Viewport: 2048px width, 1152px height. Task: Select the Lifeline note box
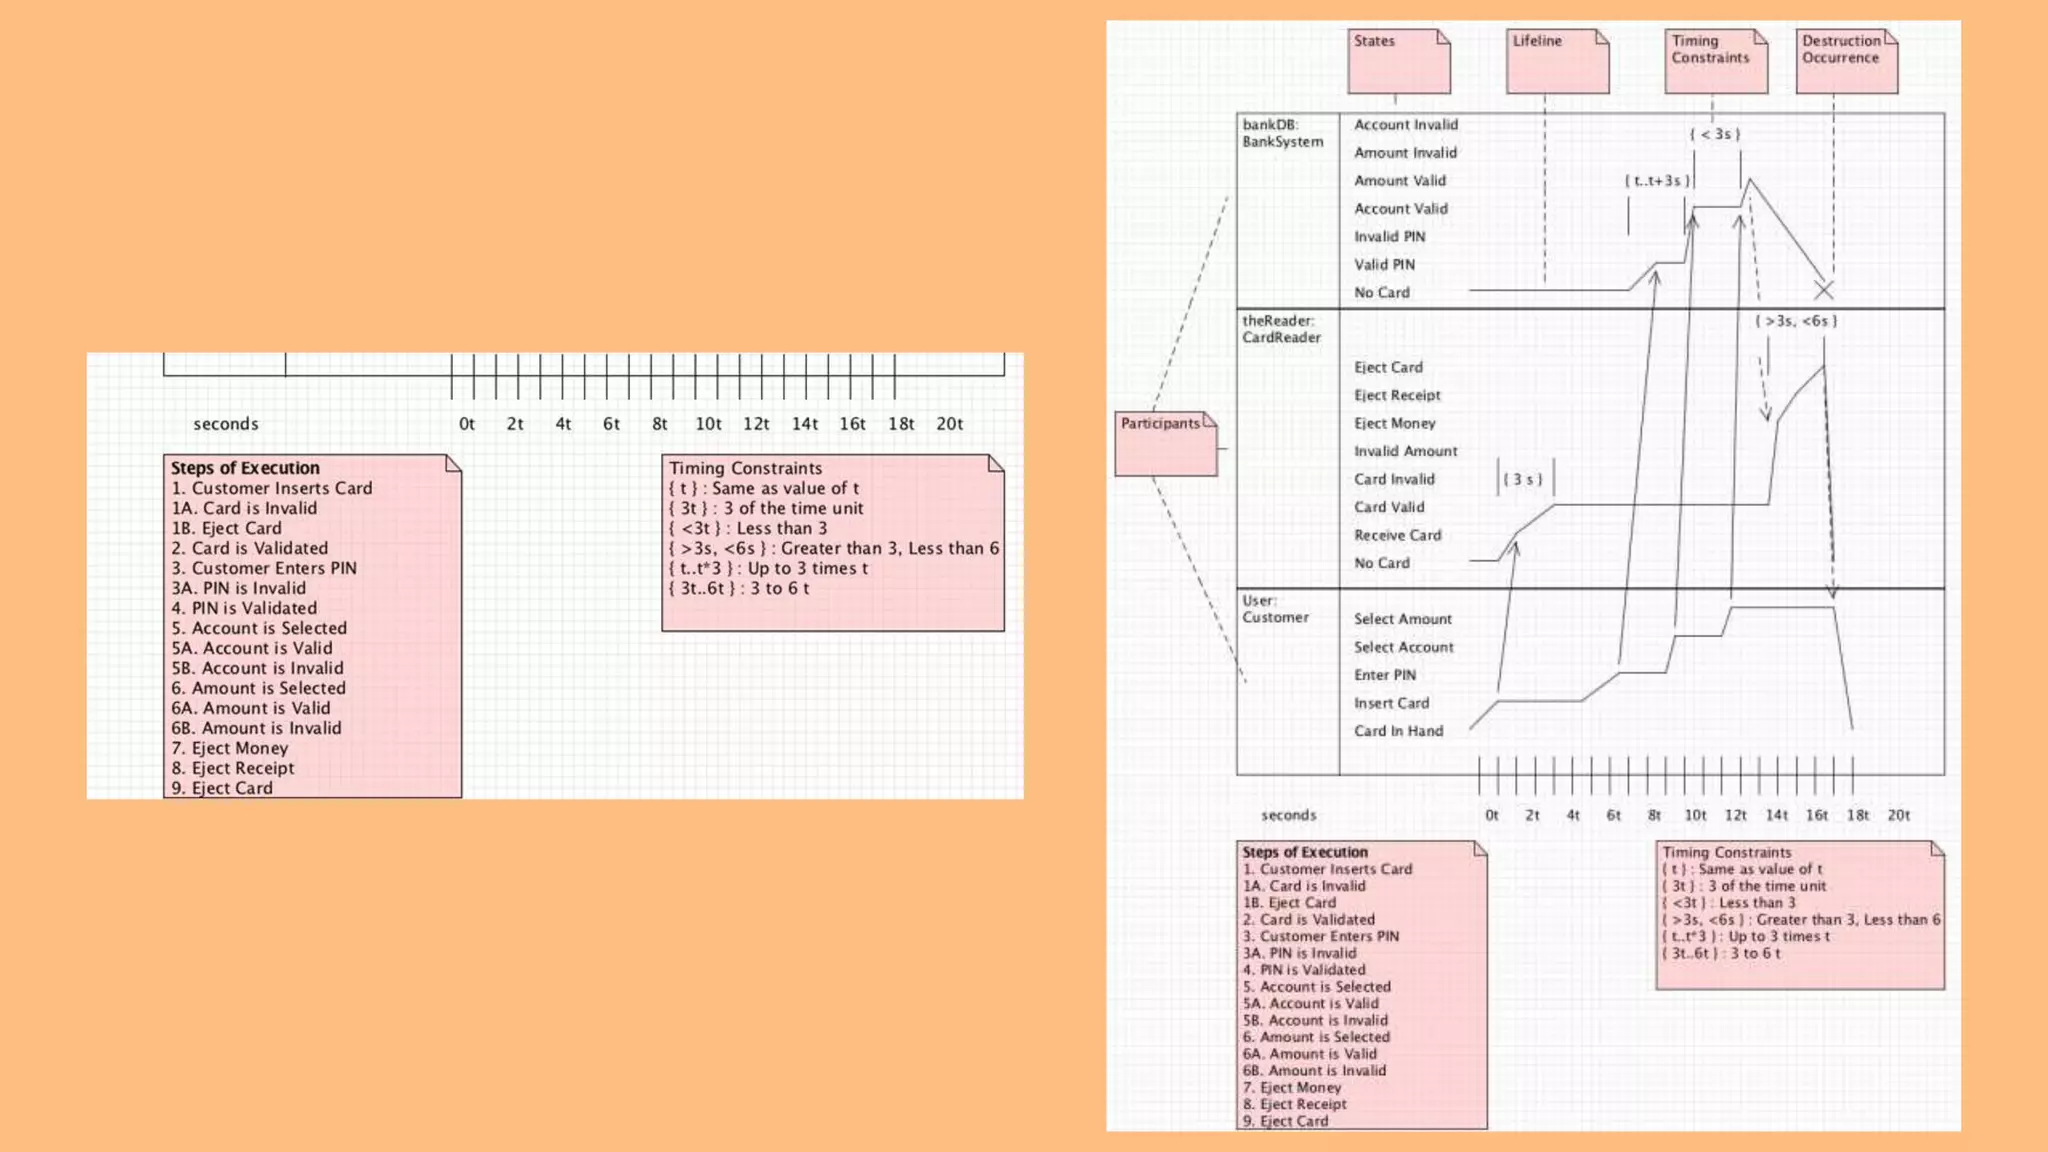[1557, 61]
